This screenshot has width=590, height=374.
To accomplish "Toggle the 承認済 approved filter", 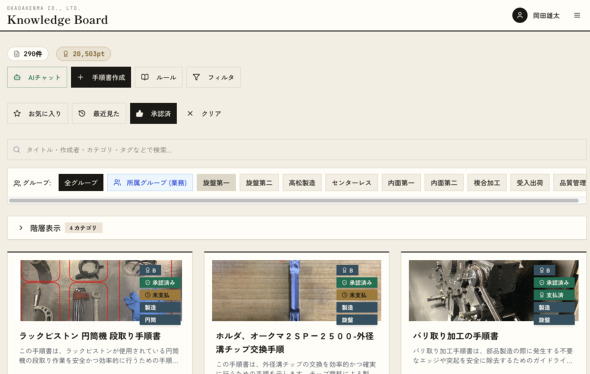I will coord(154,113).
